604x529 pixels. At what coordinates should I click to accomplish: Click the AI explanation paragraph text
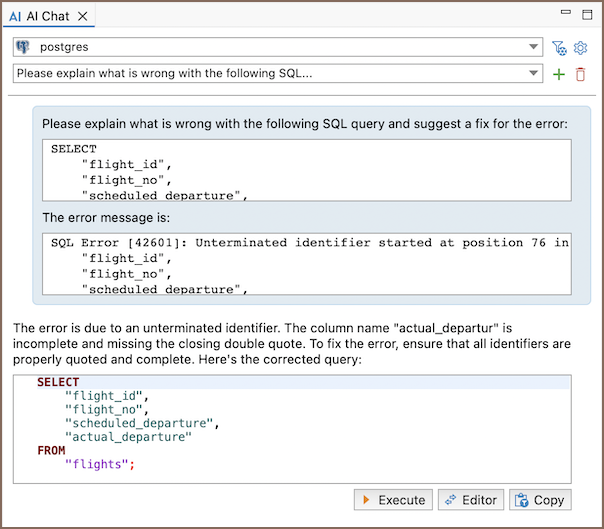[290, 343]
